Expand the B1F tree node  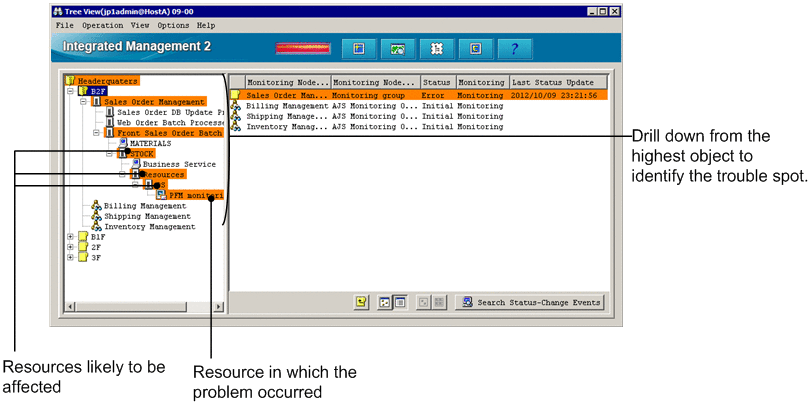click(70, 237)
